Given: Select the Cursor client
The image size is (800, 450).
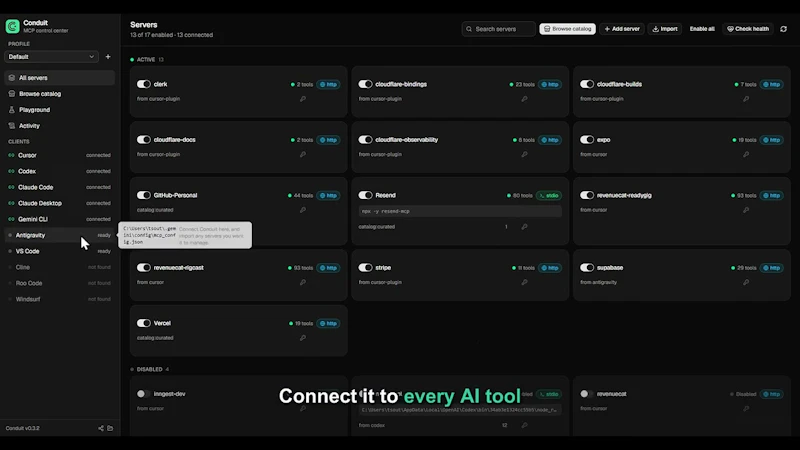Looking at the screenshot, I should coord(60,155).
